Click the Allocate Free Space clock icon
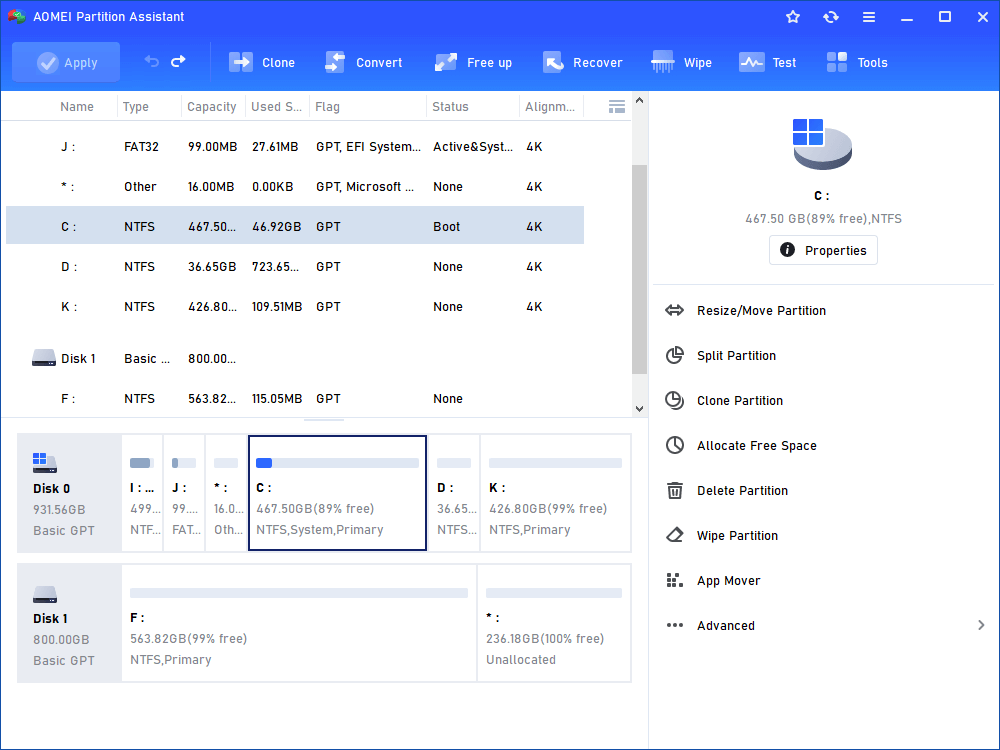 pos(675,445)
